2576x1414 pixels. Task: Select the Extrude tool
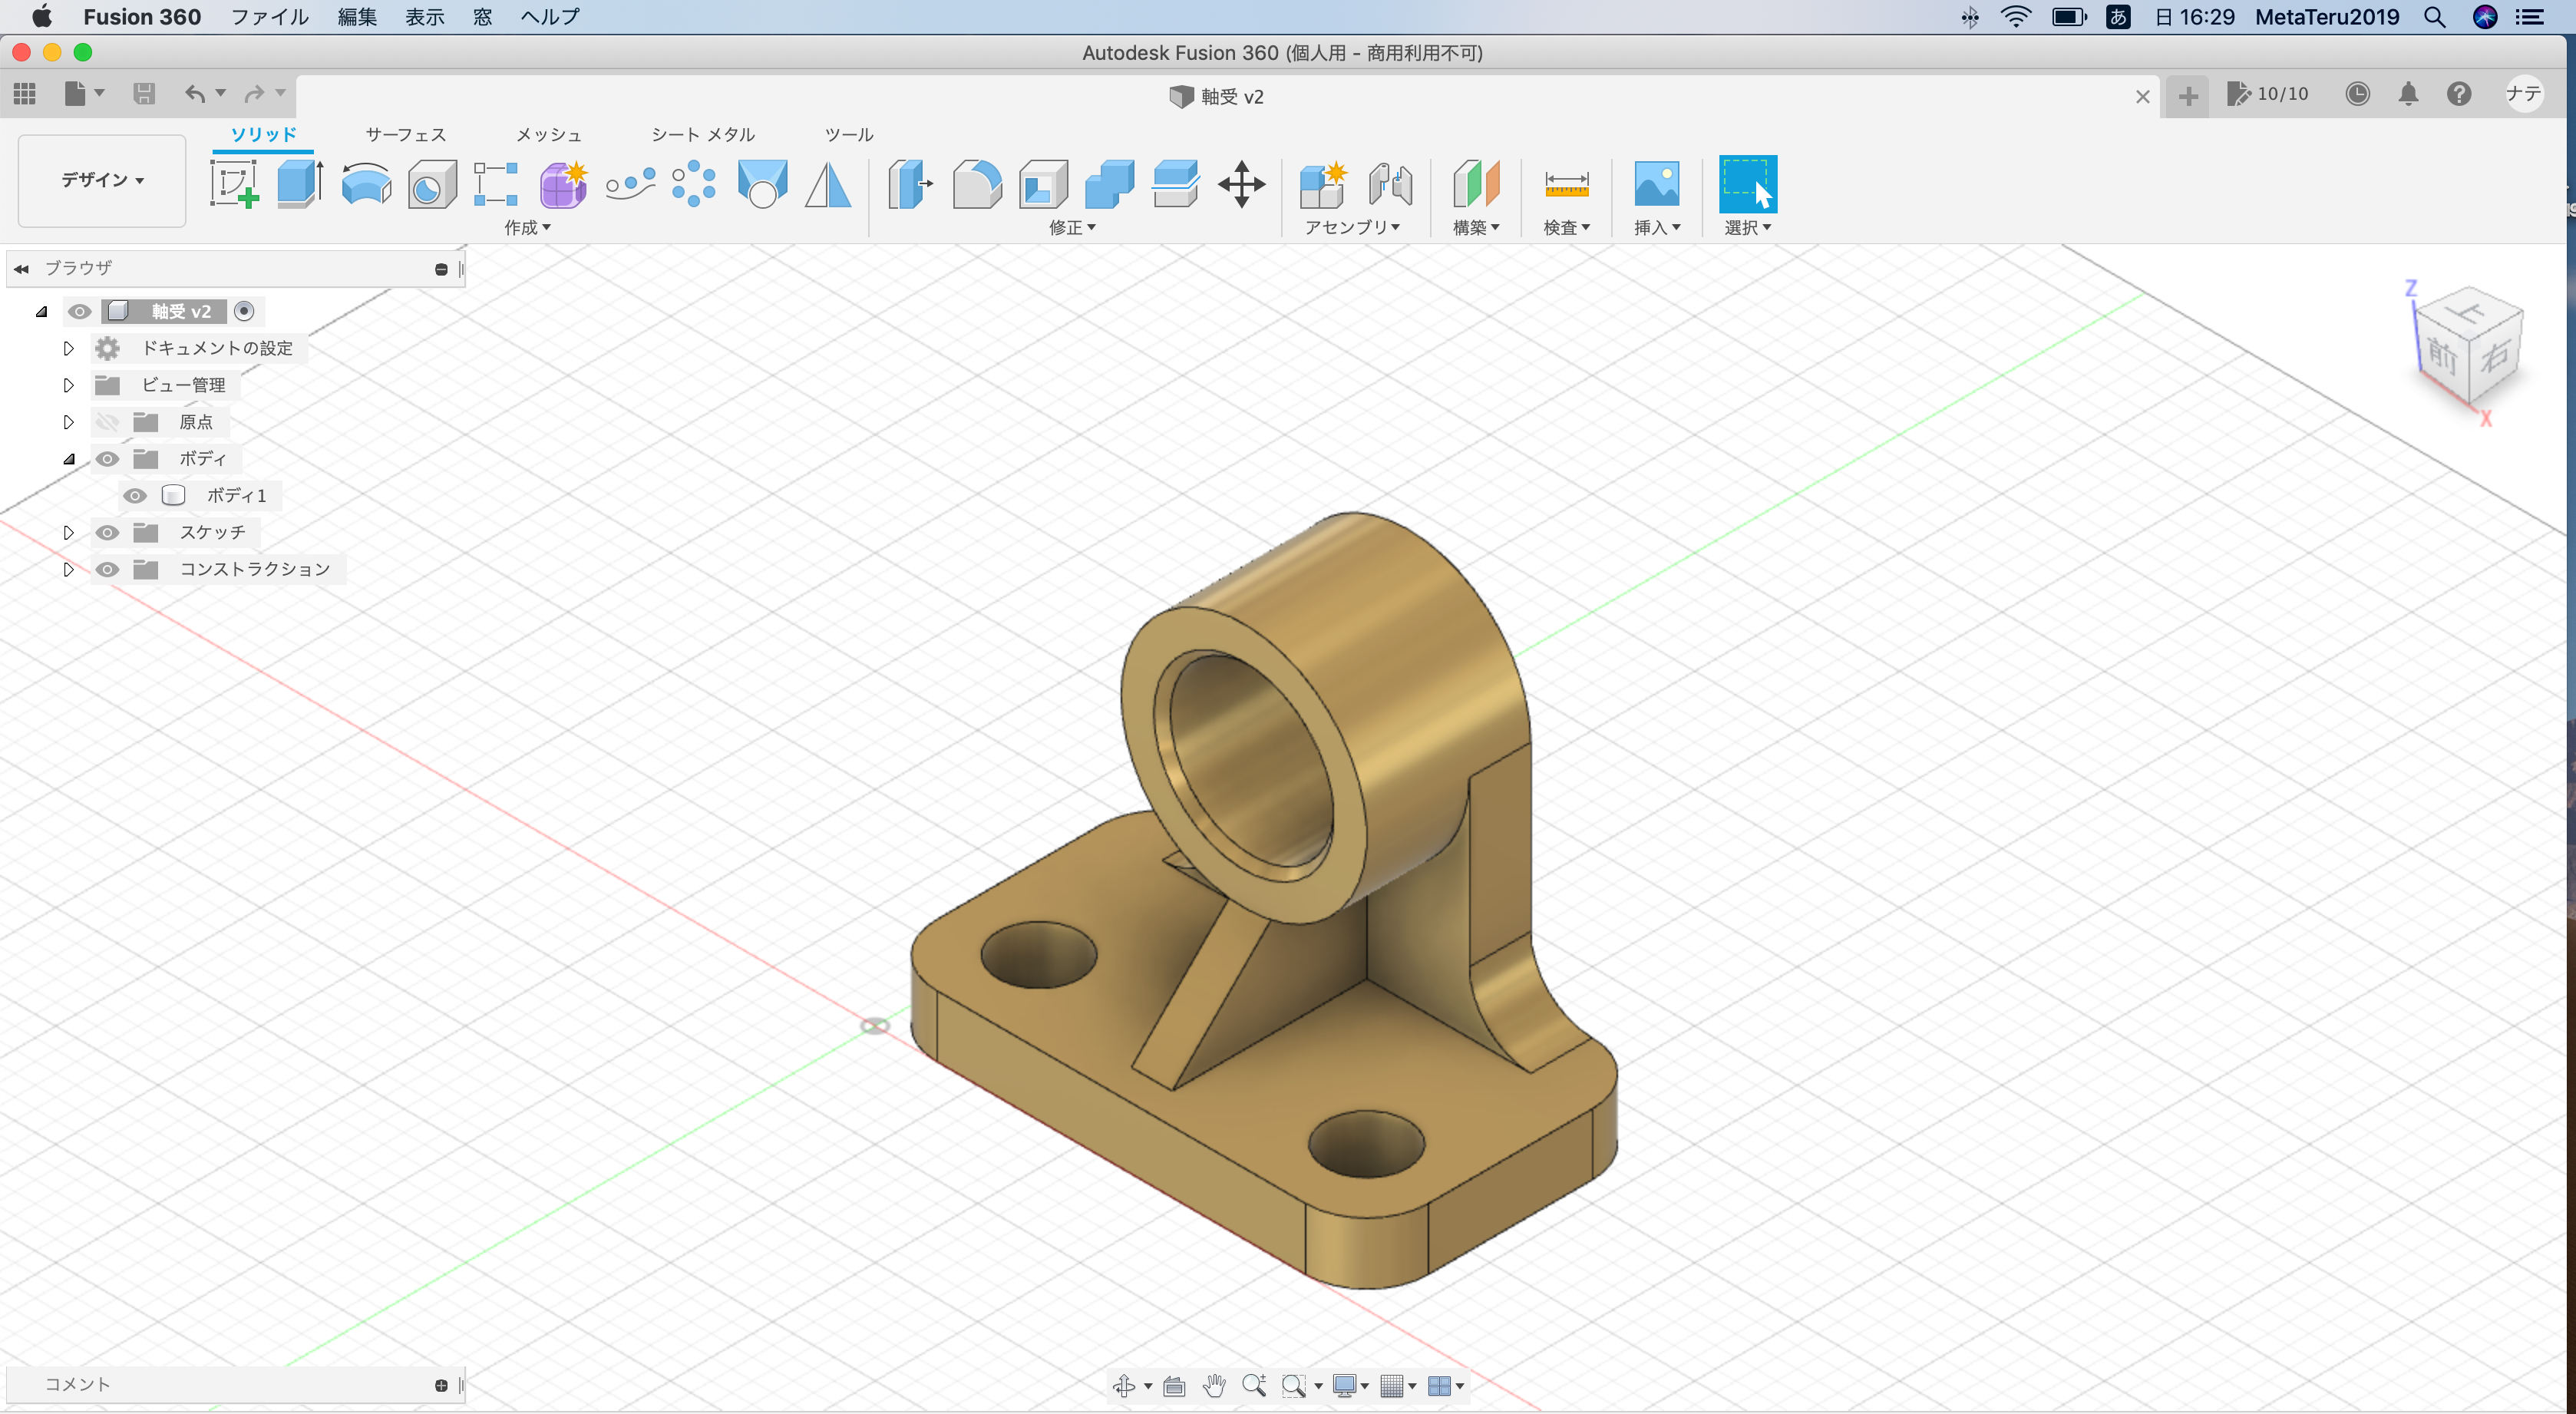[x=299, y=184]
